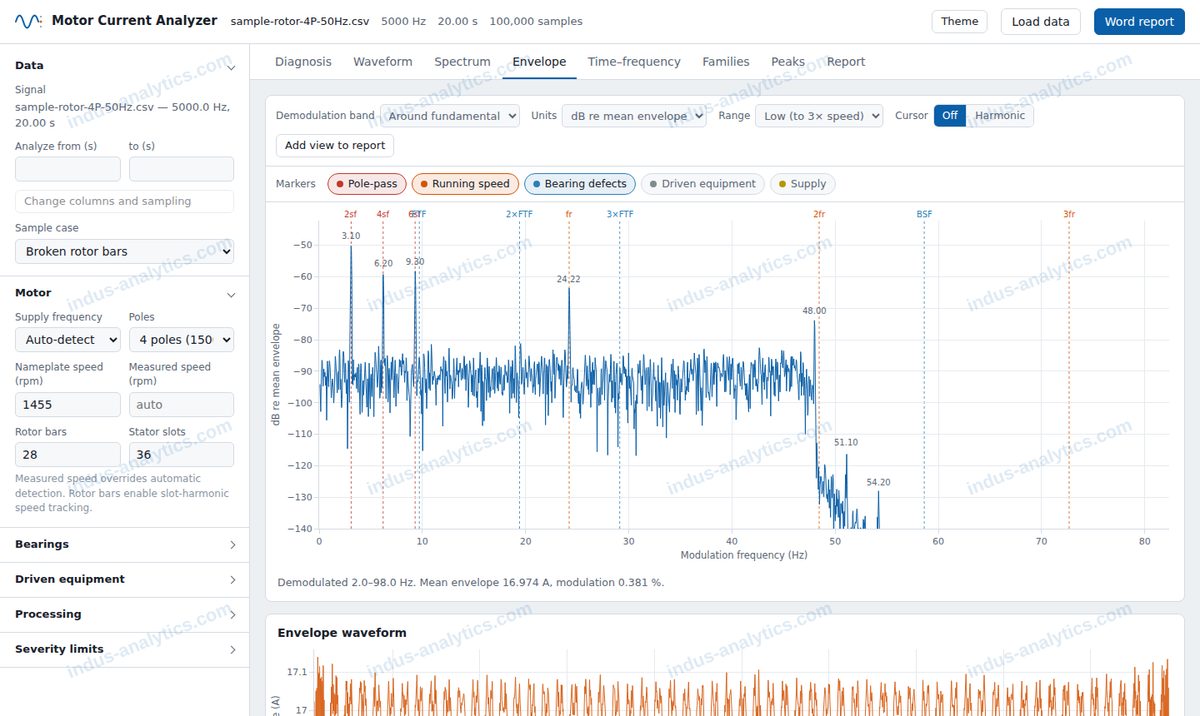
Task: Switch to the Report tab
Action: pyautogui.click(x=846, y=62)
